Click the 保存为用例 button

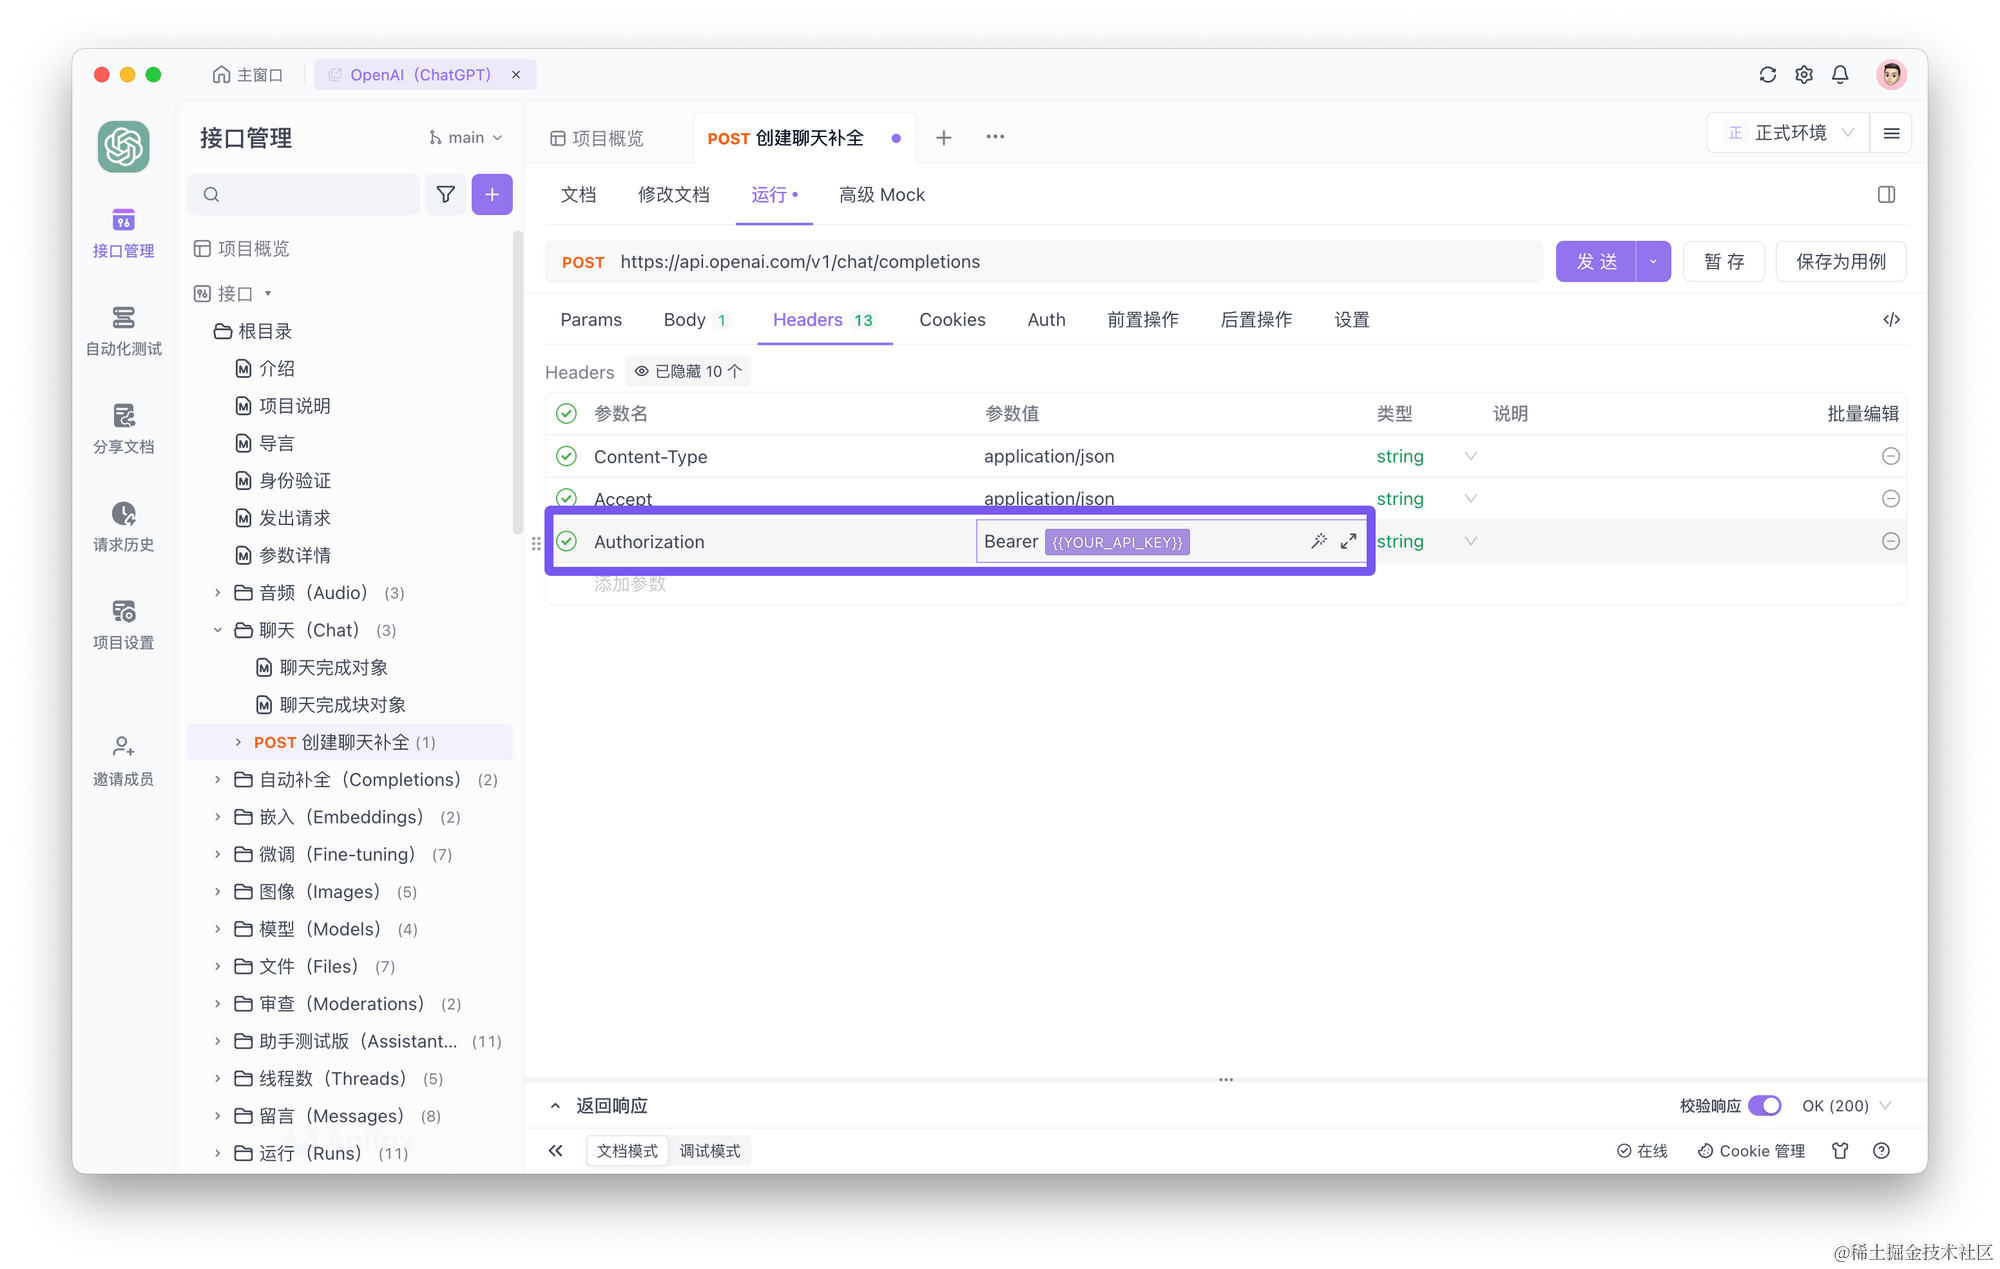coord(1840,262)
